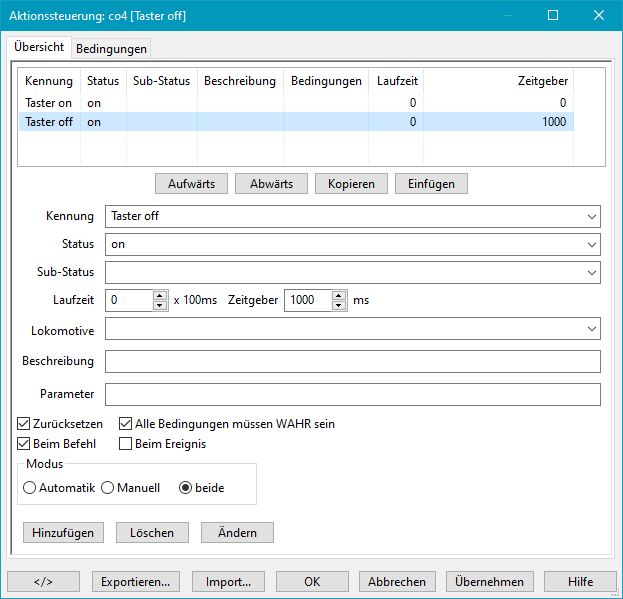The image size is (623, 599).
Task: Expand the Status dropdown
Action: click(x=592, y=244)
